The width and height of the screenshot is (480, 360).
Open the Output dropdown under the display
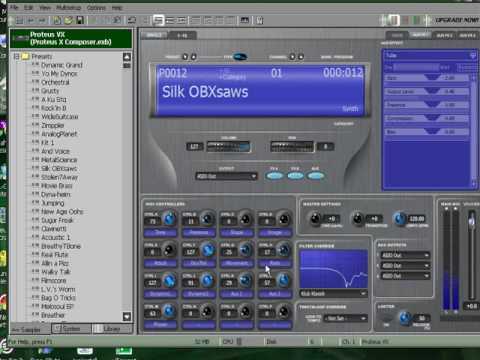click(226, 176)
